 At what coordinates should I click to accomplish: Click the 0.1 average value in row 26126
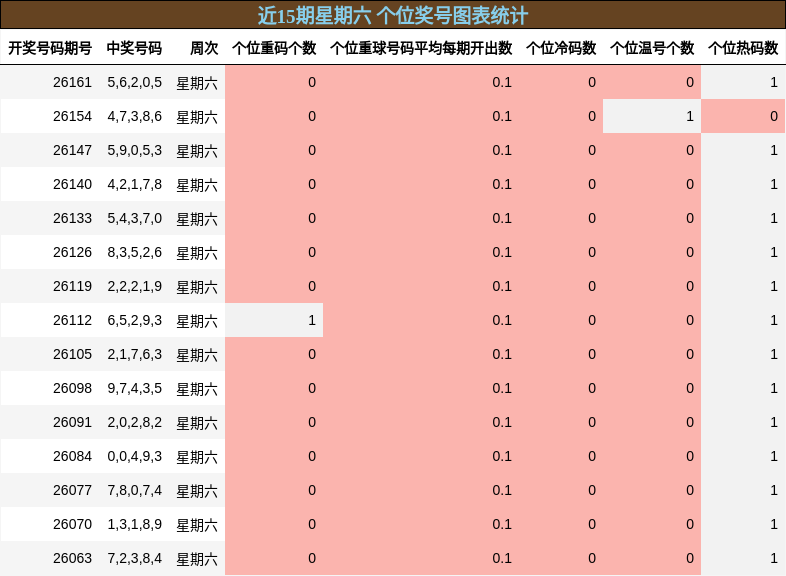pos(502,252)
